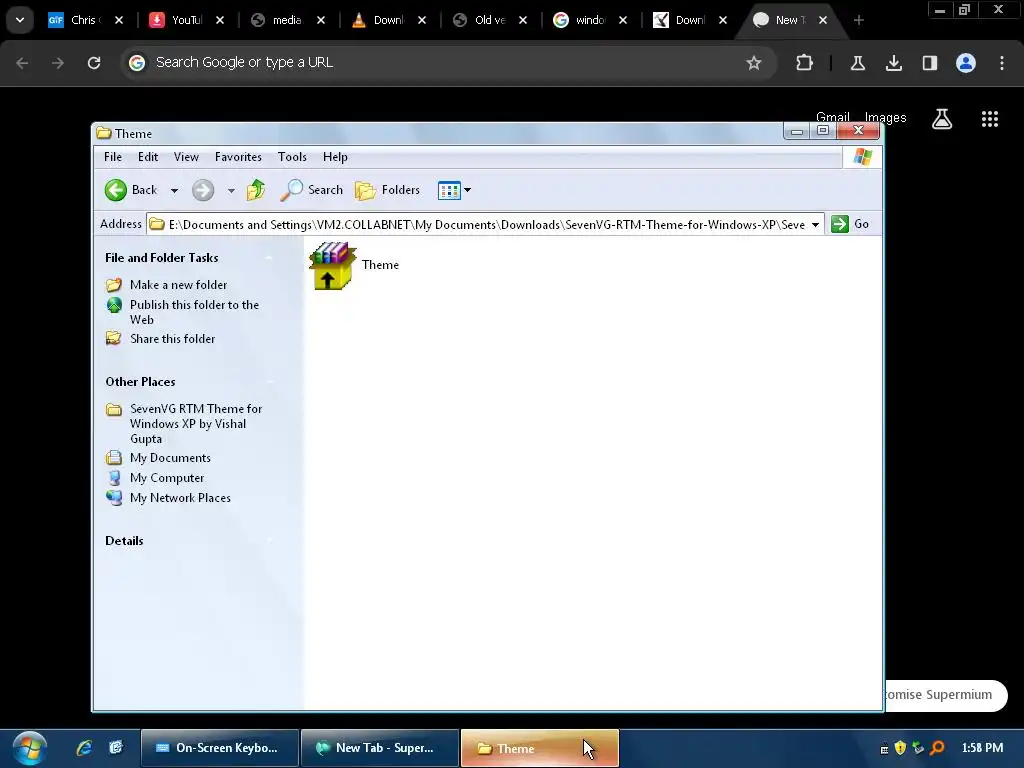Toggle the Folders pane button
Image resolution: width=1024 pixels, height=768 pixels.
pos(387,190)
